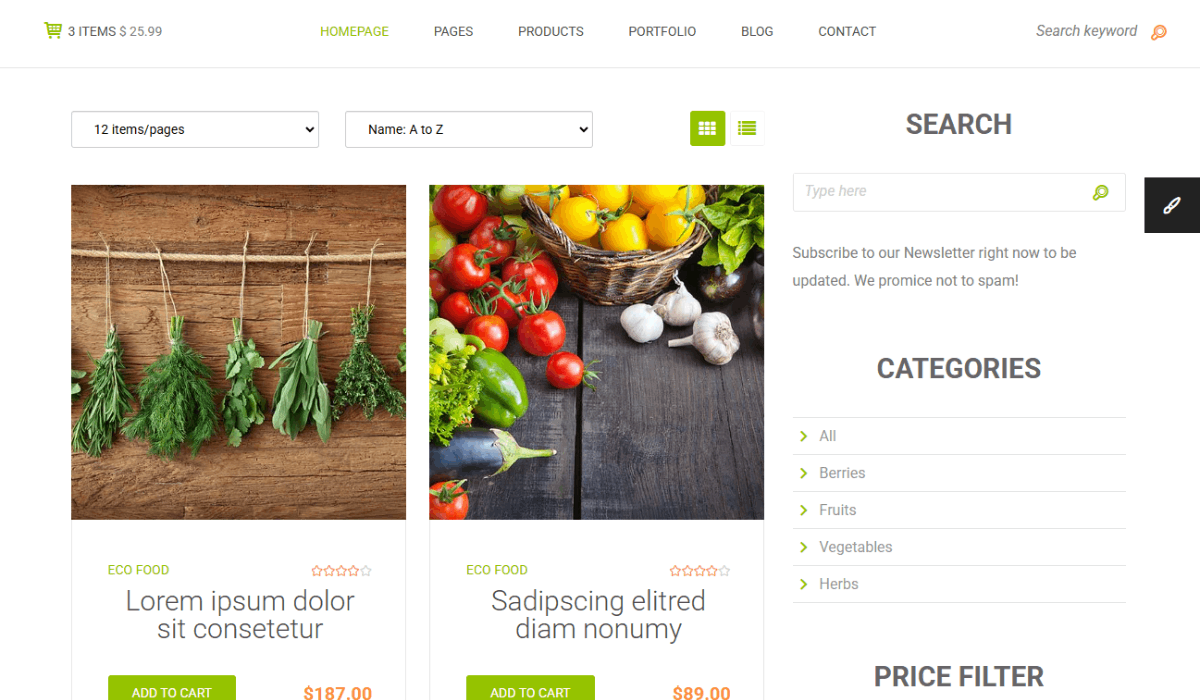Switch to list view layout
Screen dimensions: 1200x700
(x=747, y=128)
